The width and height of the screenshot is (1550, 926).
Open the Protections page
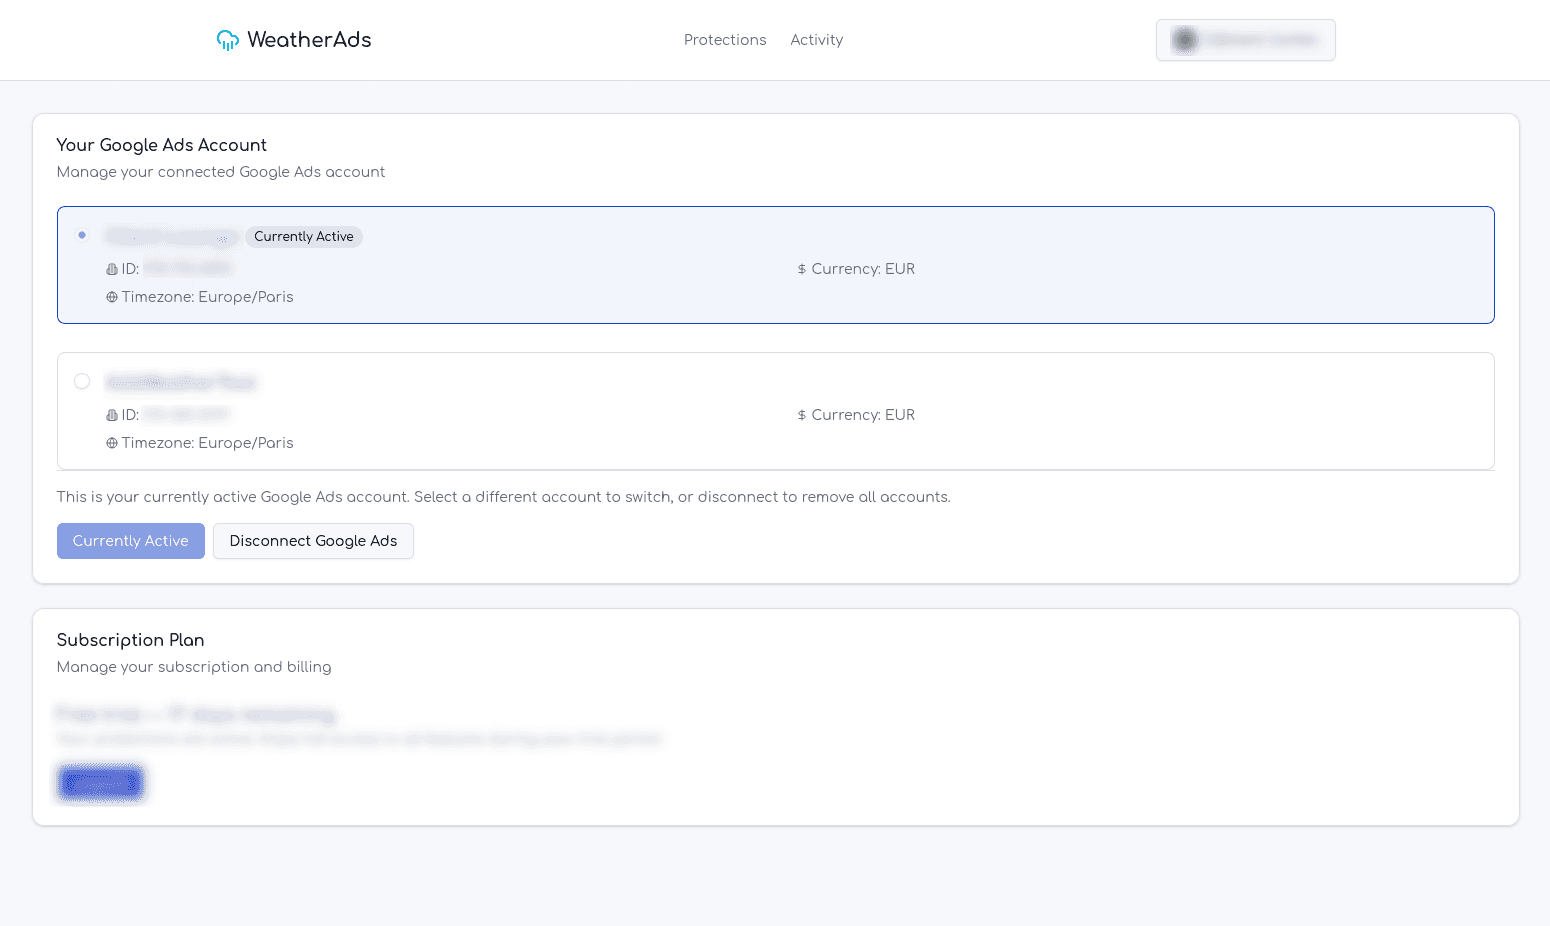[x=725, y=39]
